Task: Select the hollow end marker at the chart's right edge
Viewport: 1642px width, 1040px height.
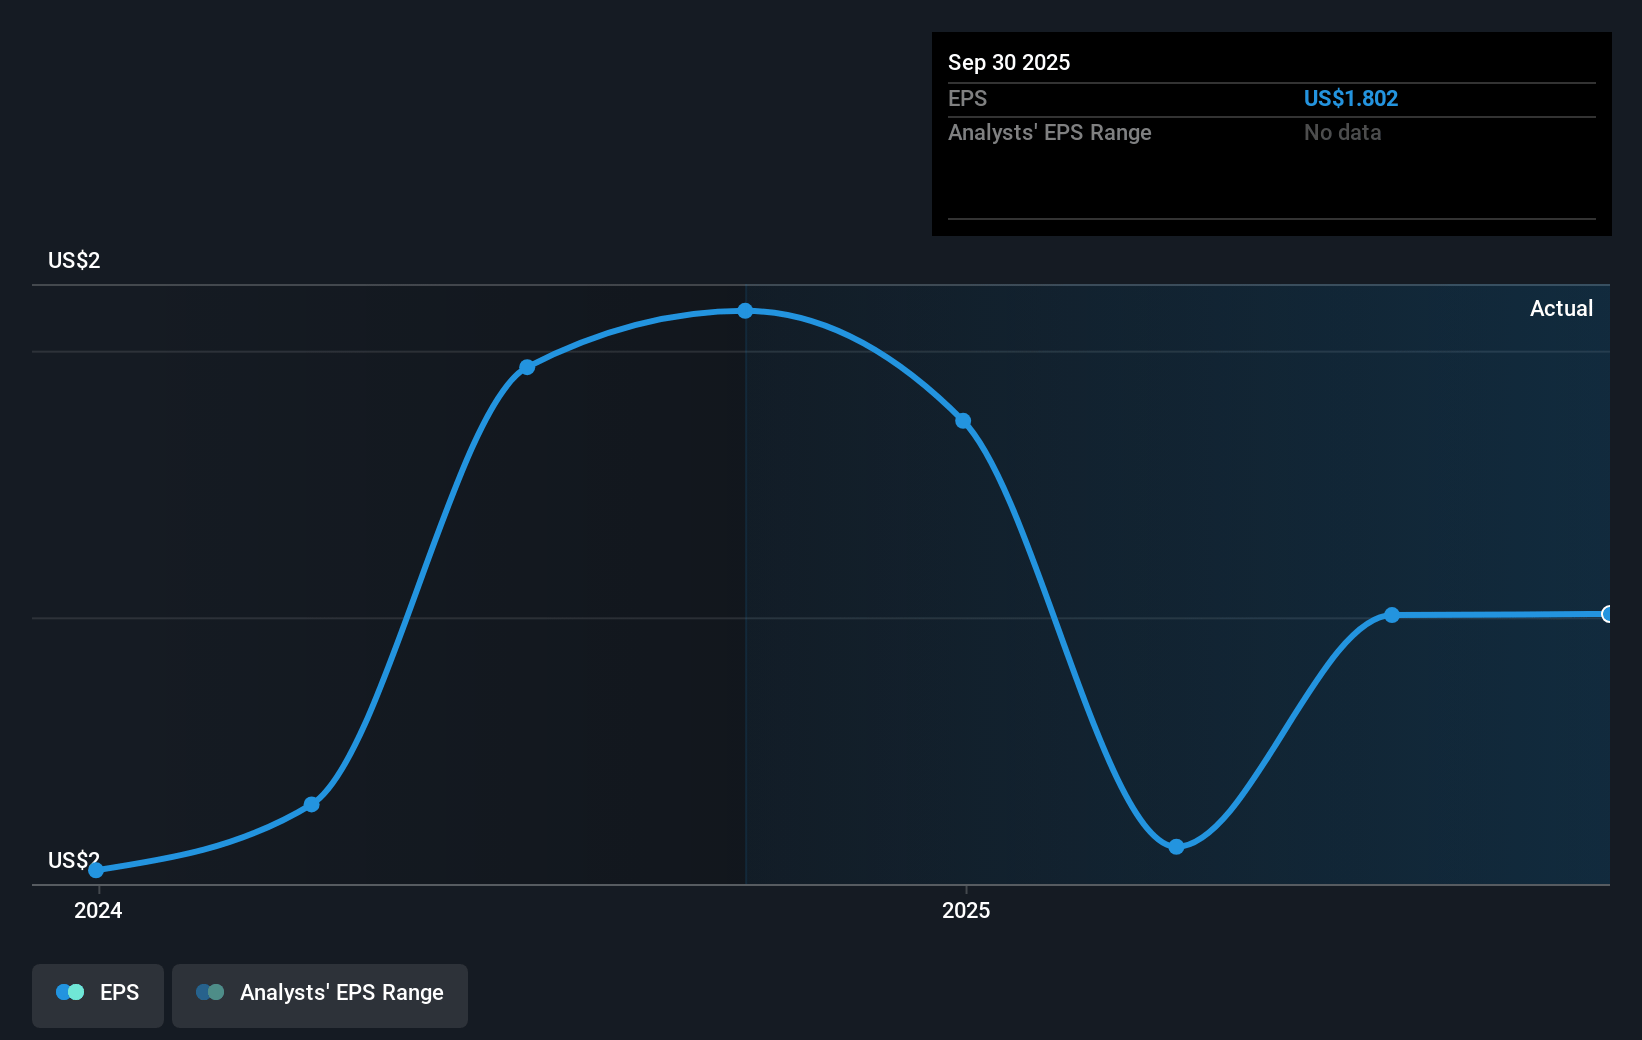Action: [1607, 614]
